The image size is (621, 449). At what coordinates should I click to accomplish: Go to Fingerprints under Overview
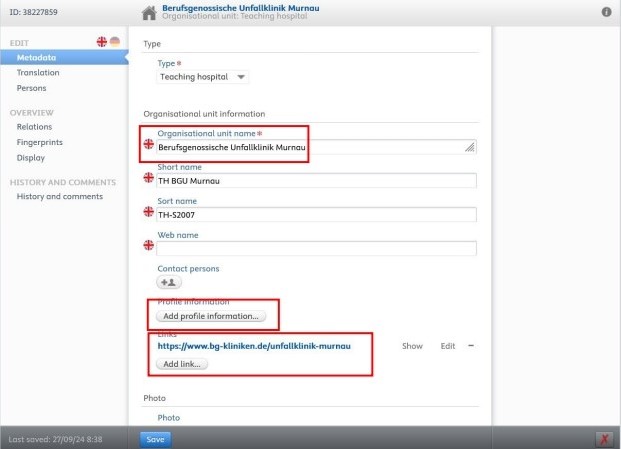click(40, 143)
